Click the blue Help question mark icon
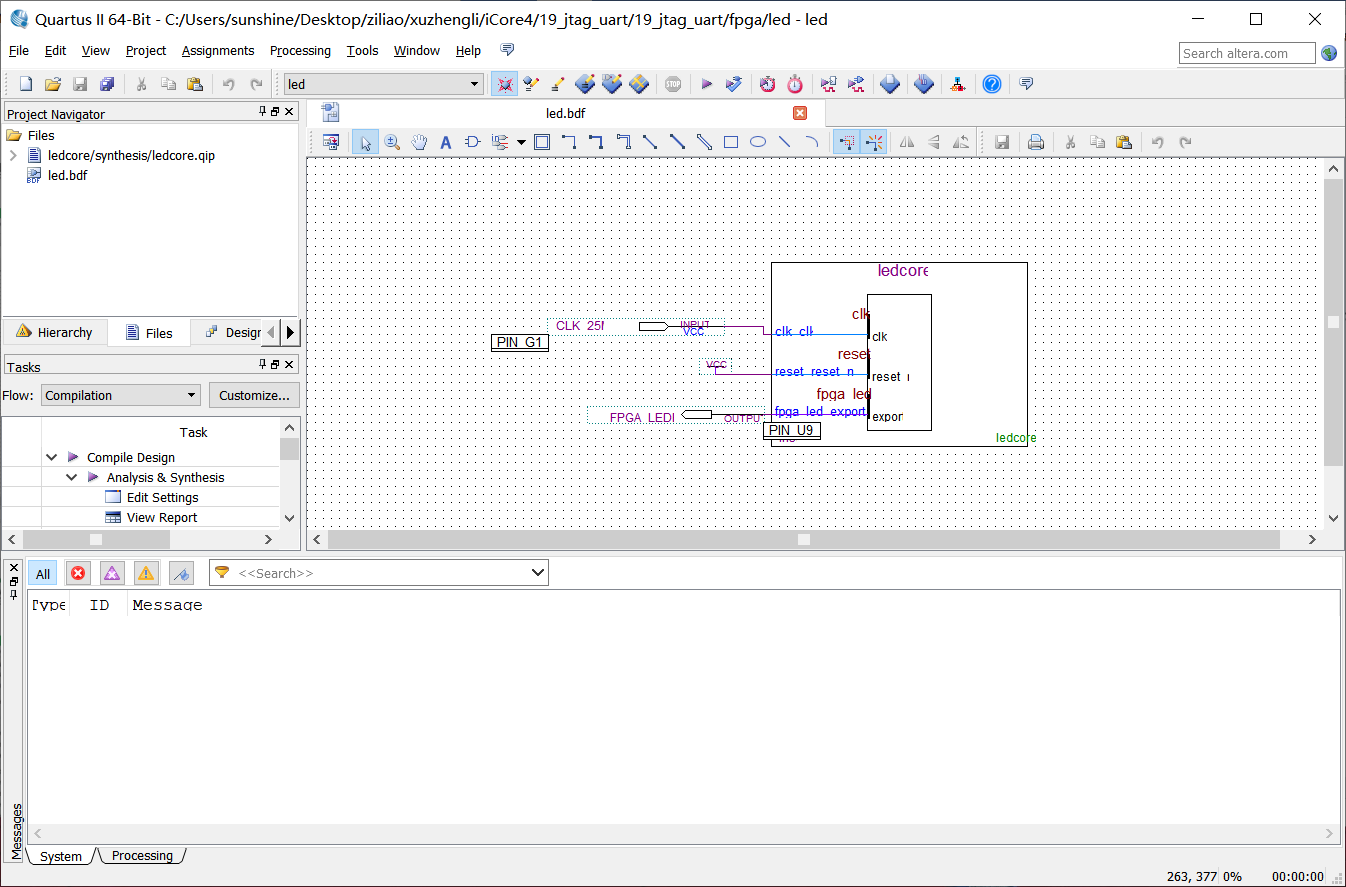Image resolution: width=1346 pixels, height=887 pixels. tap(991, 84)
